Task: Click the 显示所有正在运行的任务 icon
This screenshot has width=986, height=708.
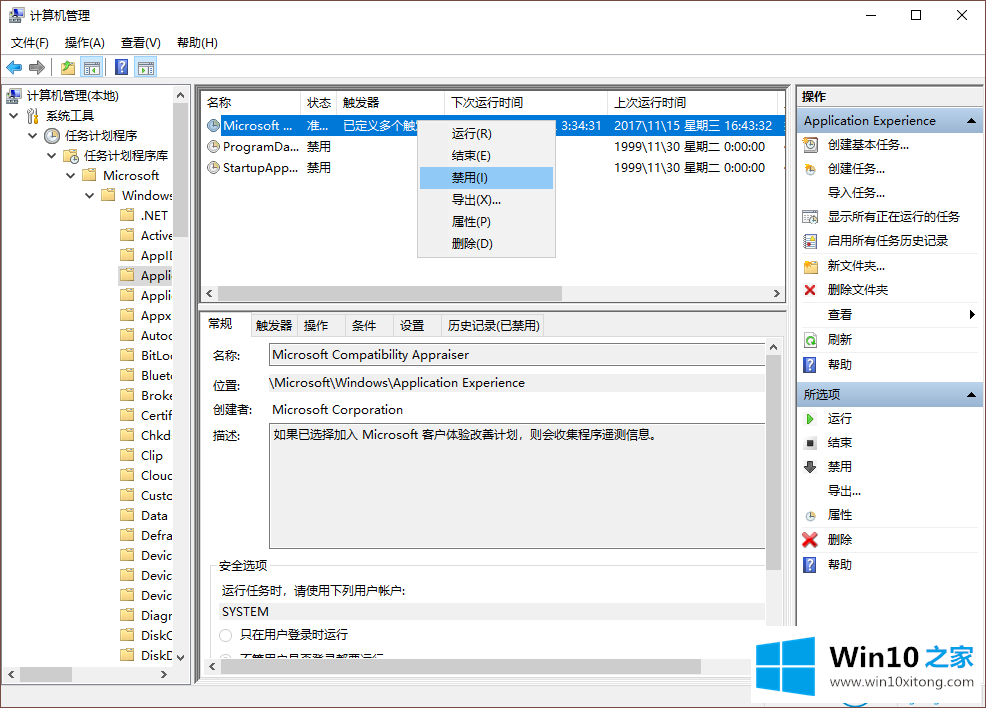Action: coord(811,217)
